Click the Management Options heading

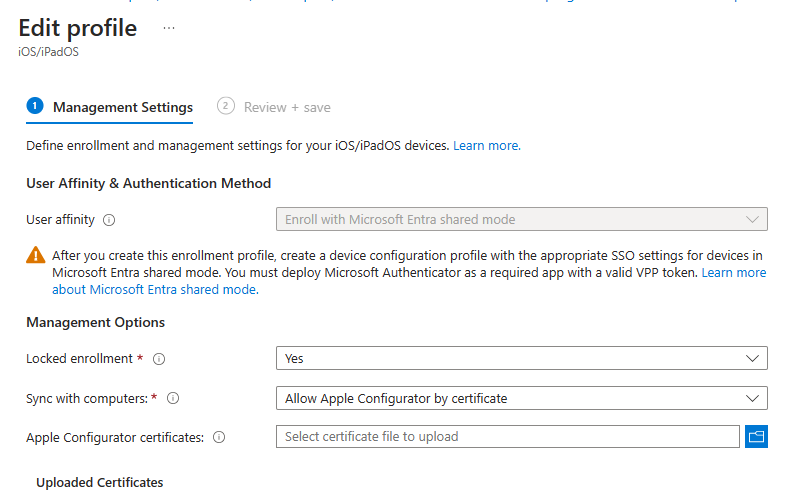[x=95, y=322]
